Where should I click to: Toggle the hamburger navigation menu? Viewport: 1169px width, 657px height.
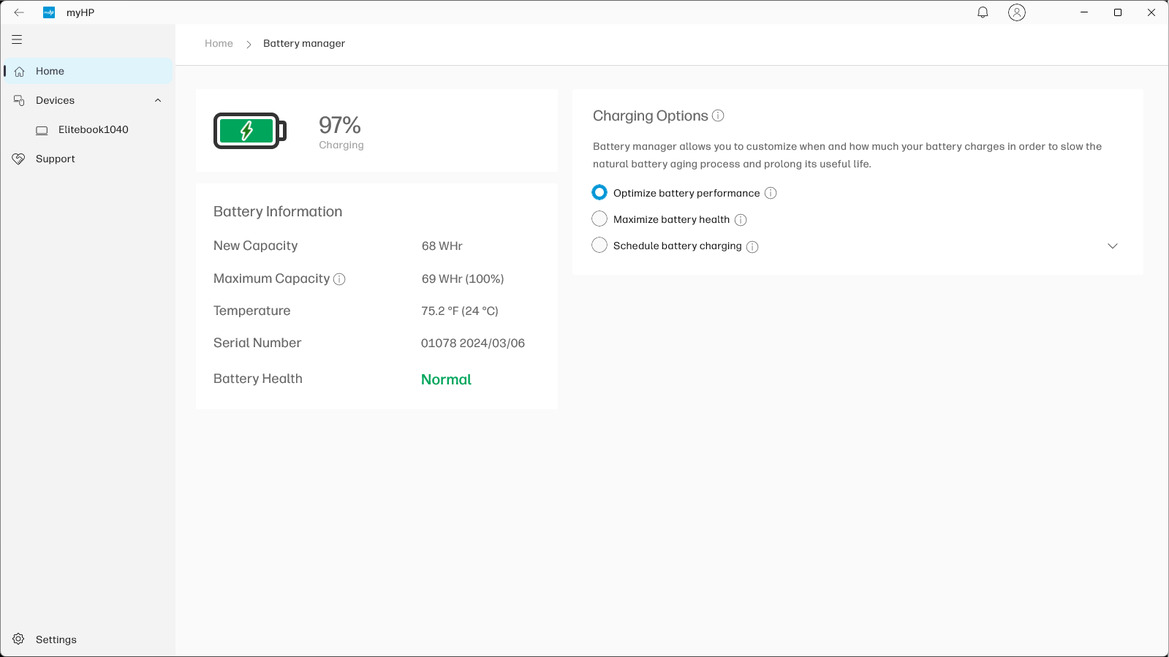[x=17, y=40]
